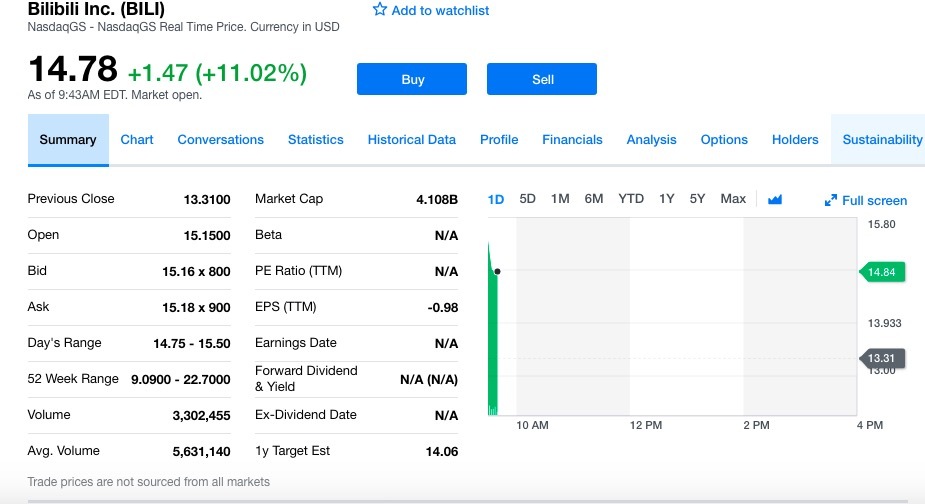This screenshot has height=504, width=925.
Task: View the Holders tab
Action: 795,140
